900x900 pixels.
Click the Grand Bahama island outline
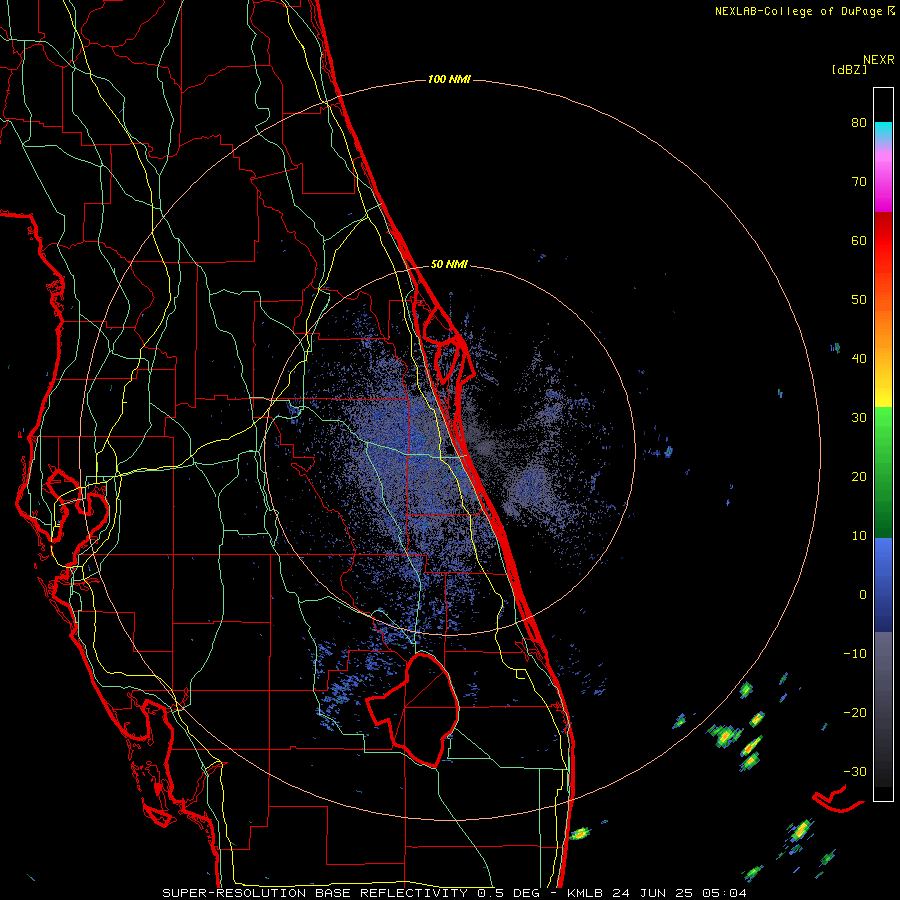(x=838, y=800)
